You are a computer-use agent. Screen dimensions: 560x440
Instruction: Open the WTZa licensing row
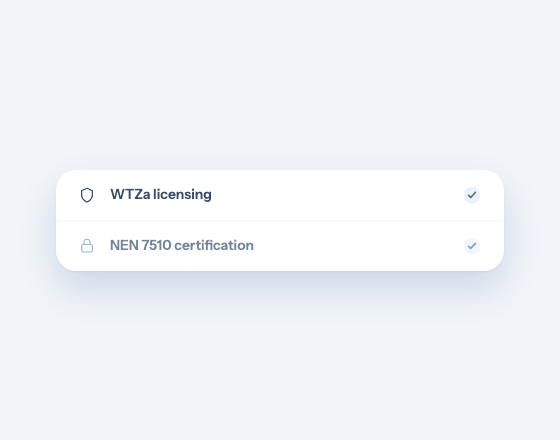click(280, 195)
